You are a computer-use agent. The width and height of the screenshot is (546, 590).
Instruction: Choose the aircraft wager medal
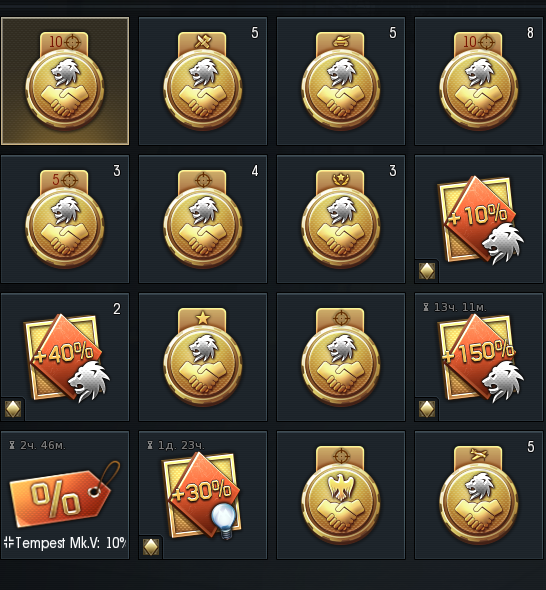click(479, 495)
